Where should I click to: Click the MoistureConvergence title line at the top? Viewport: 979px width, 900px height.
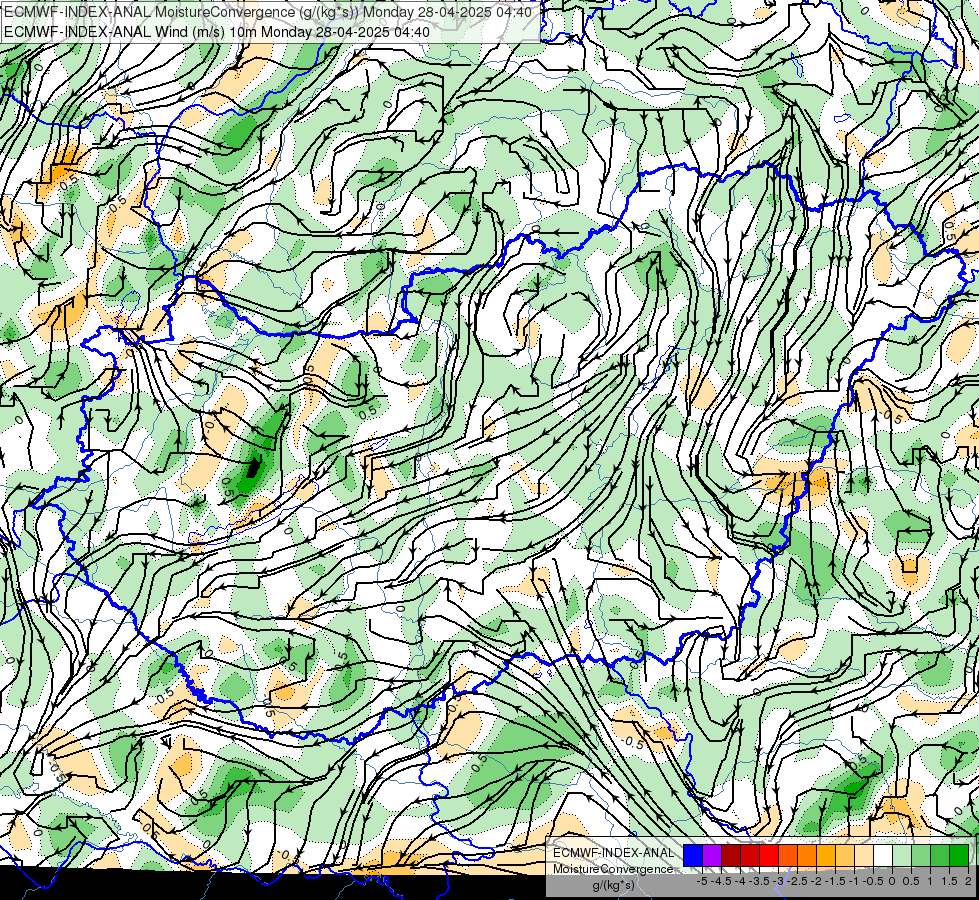pyautogui.click(x=268, y=12)
